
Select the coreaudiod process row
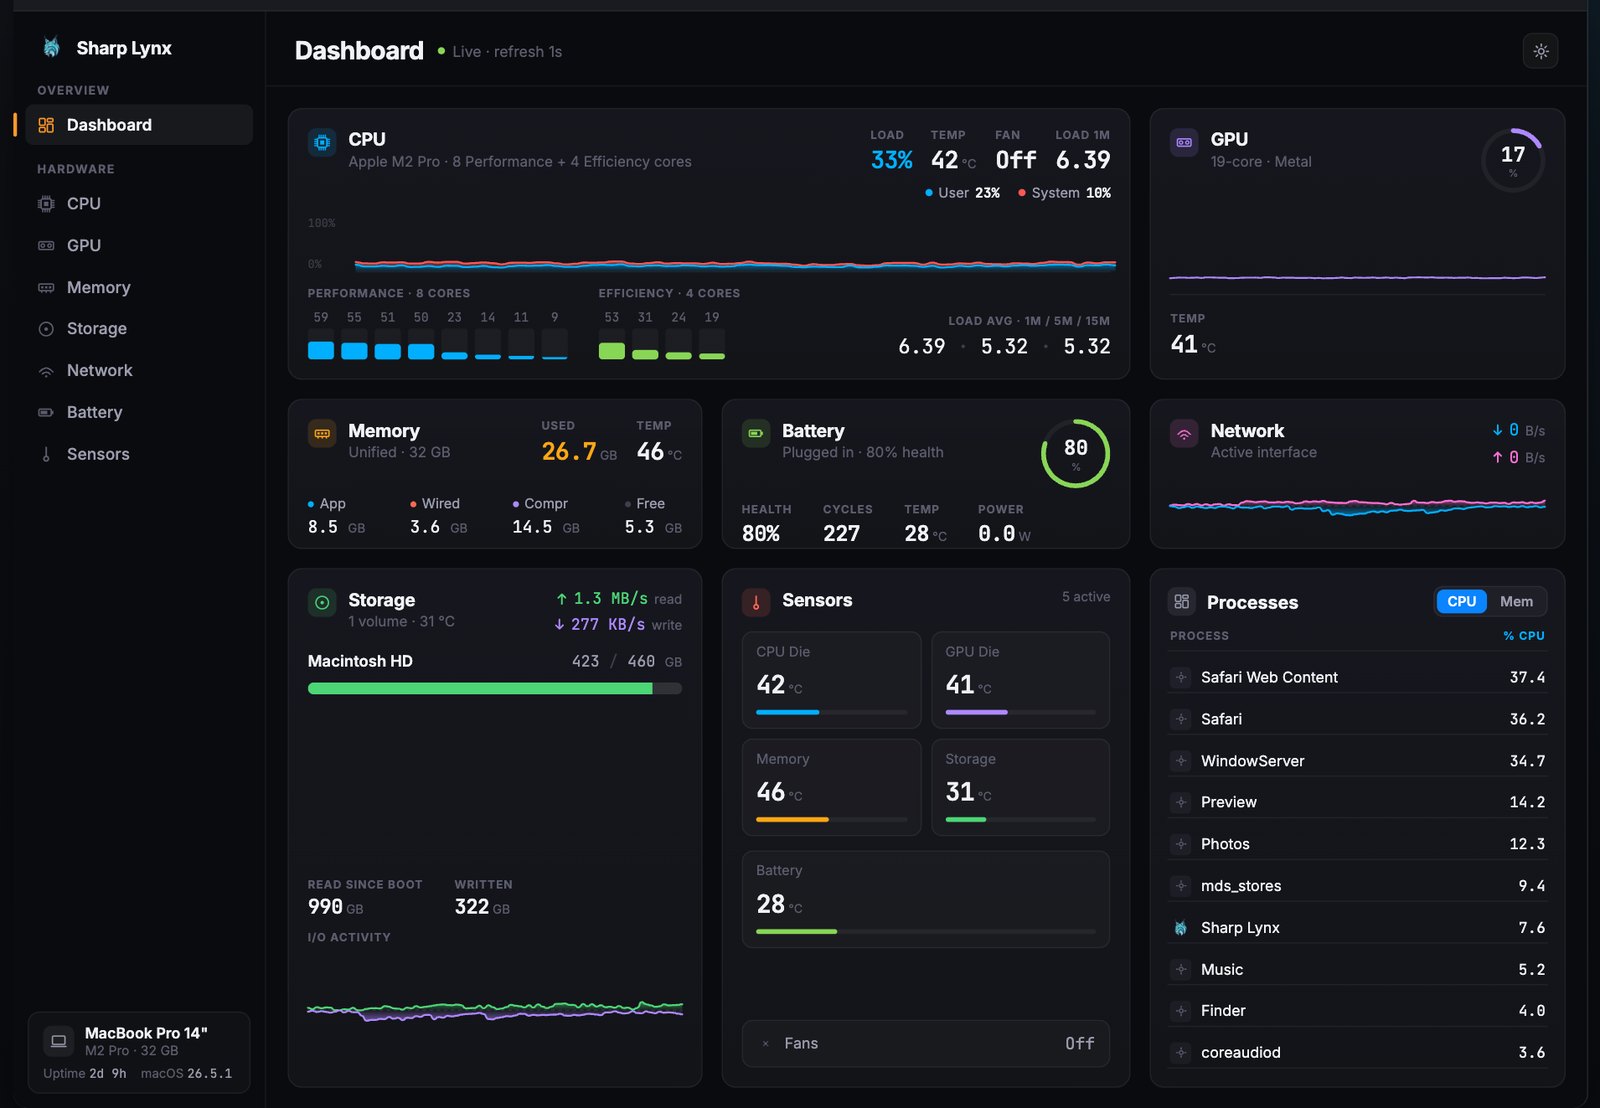coord(1357,1053)
